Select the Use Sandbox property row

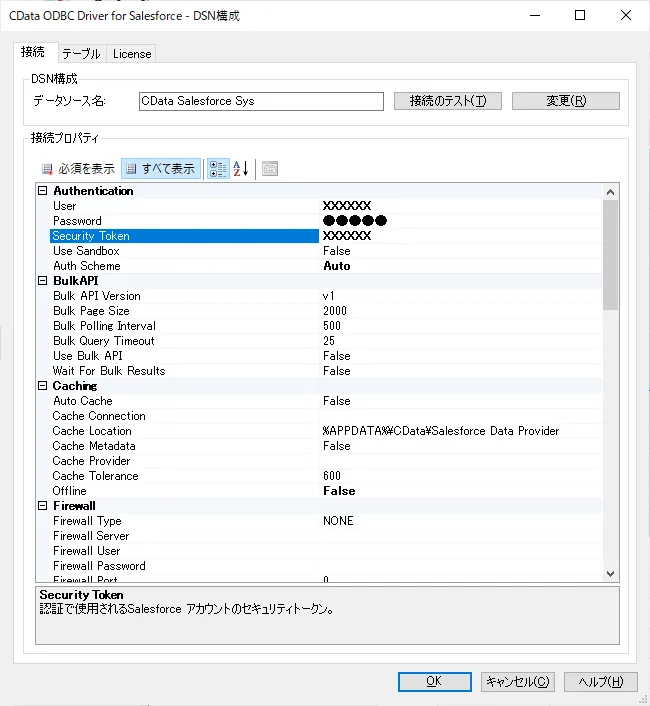point(86,251)
